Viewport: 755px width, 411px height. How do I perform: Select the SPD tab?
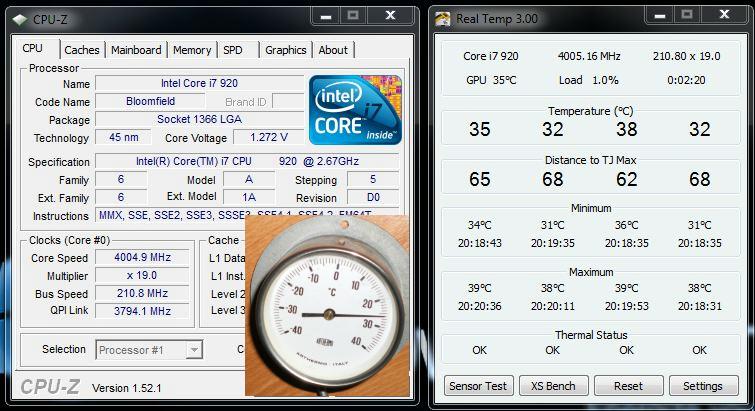point(233,50)
